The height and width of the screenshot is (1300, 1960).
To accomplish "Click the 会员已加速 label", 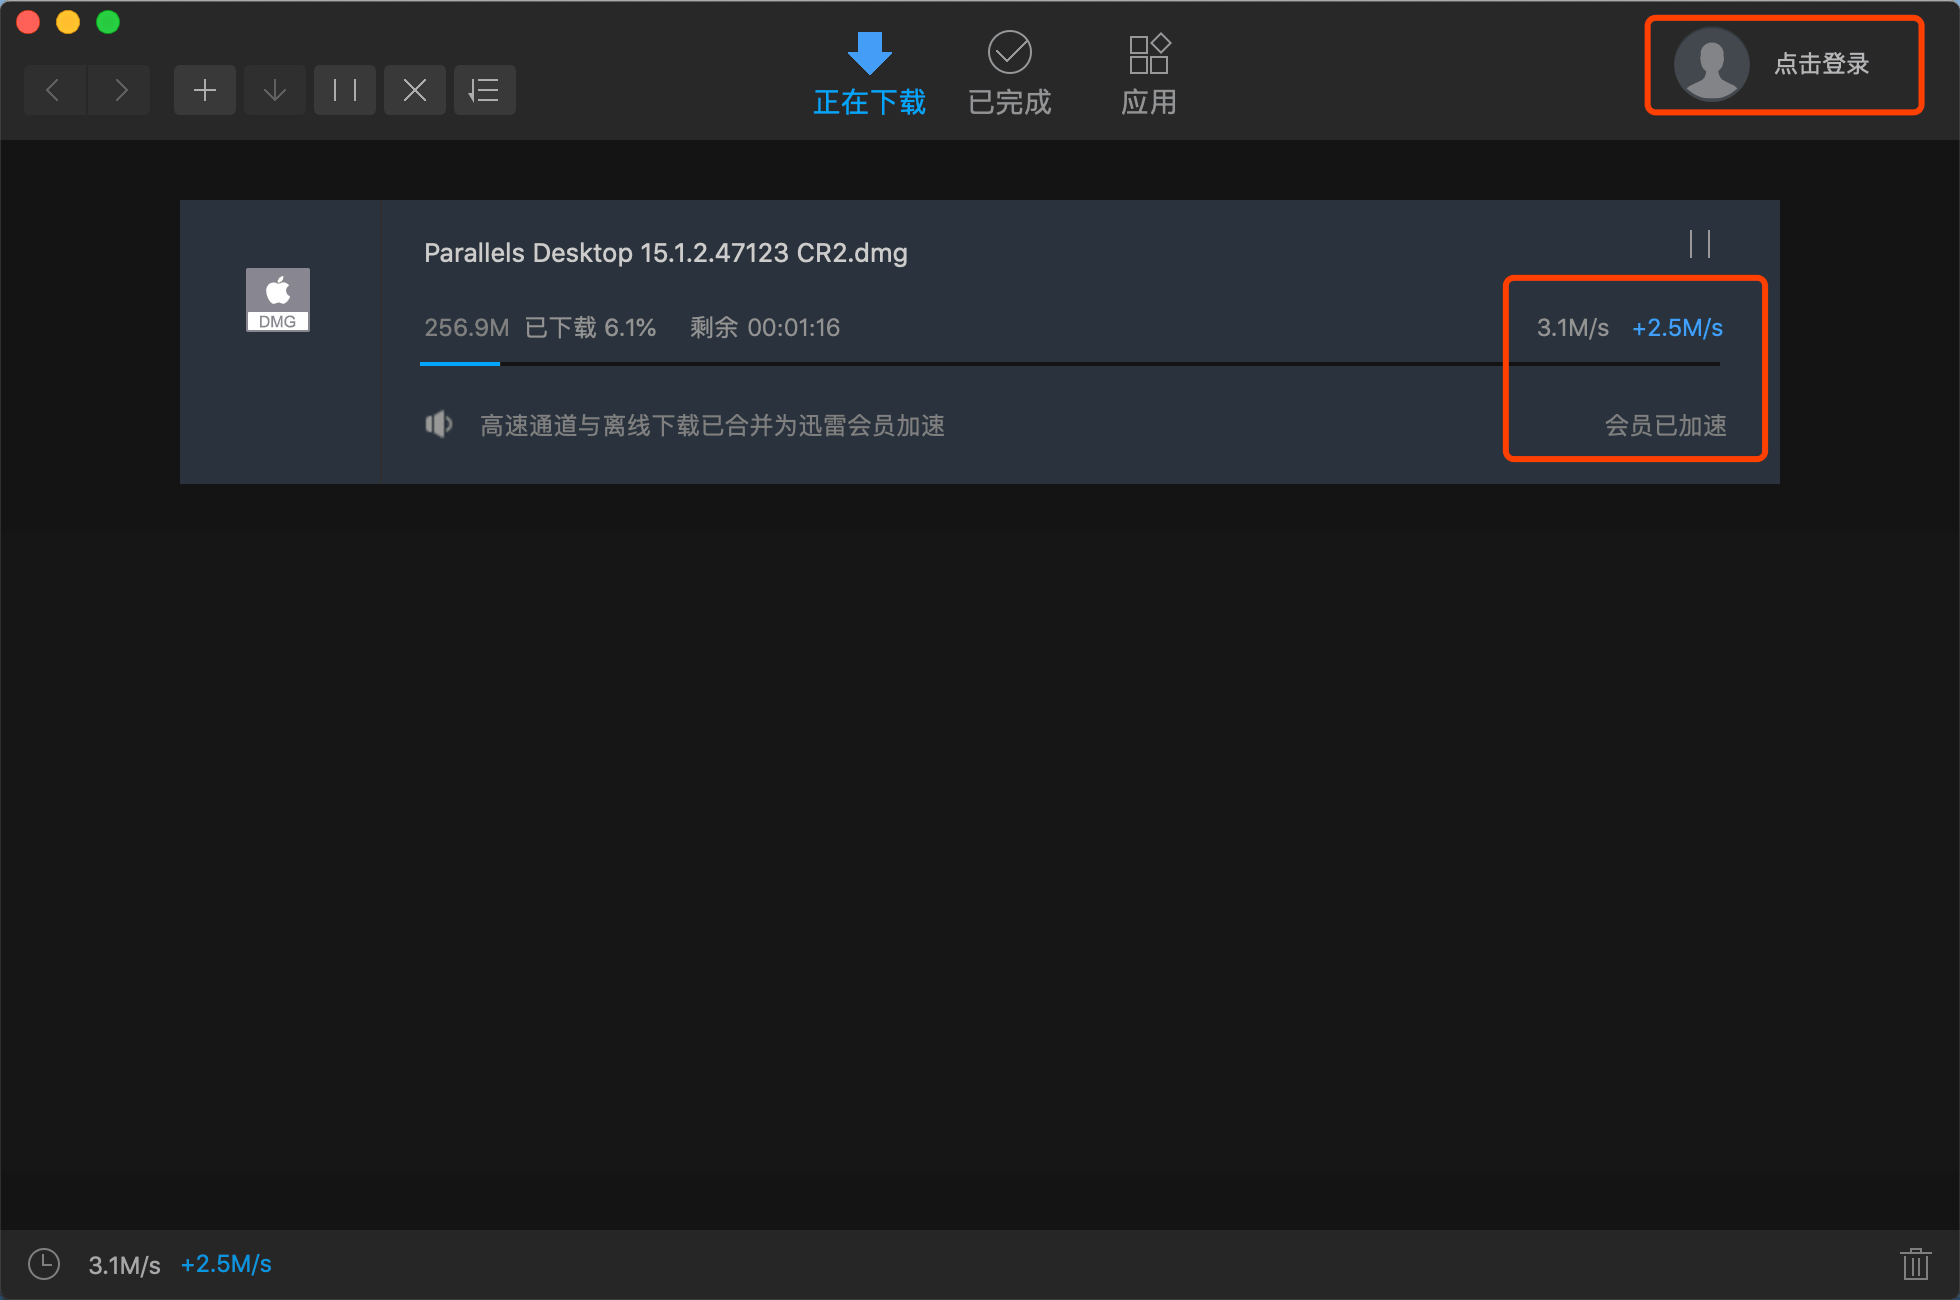I will 1665,426.
